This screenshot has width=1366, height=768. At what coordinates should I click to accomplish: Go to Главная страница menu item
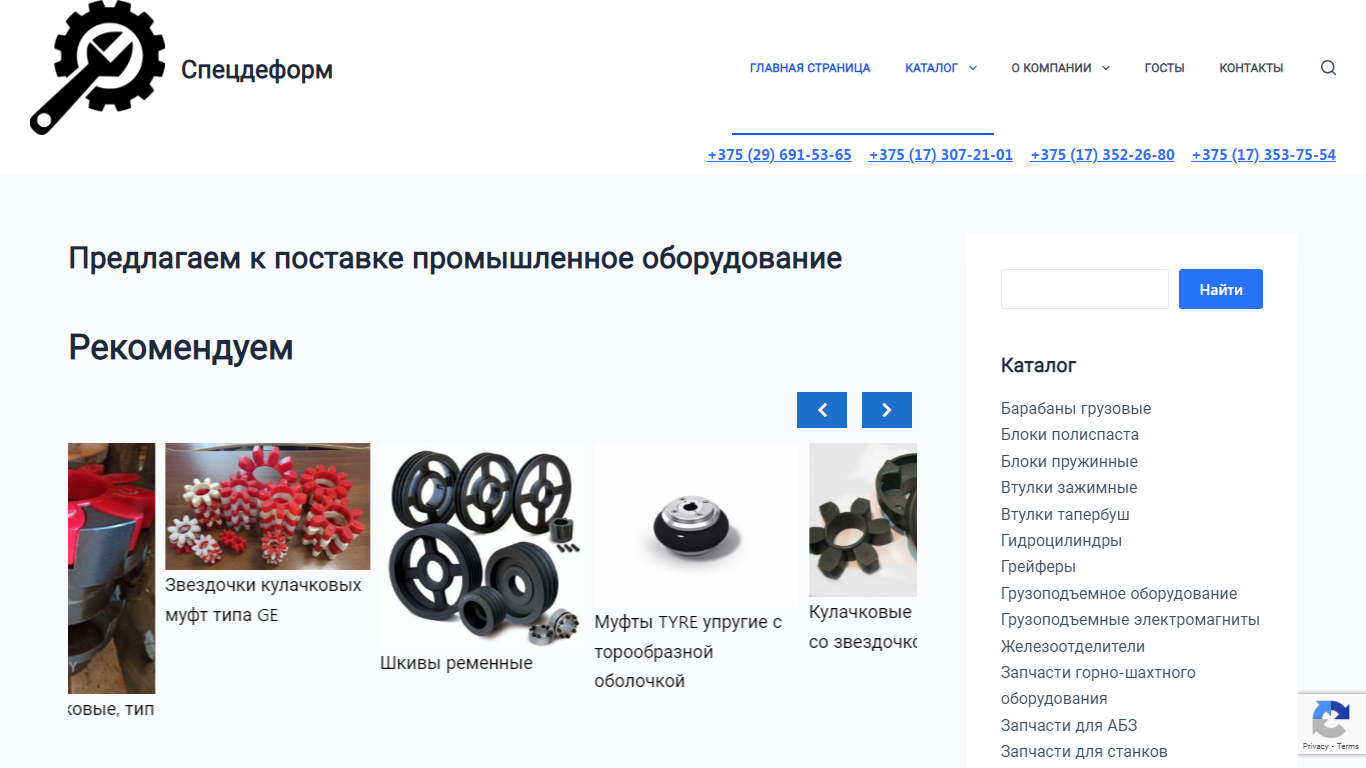point(810,68)
